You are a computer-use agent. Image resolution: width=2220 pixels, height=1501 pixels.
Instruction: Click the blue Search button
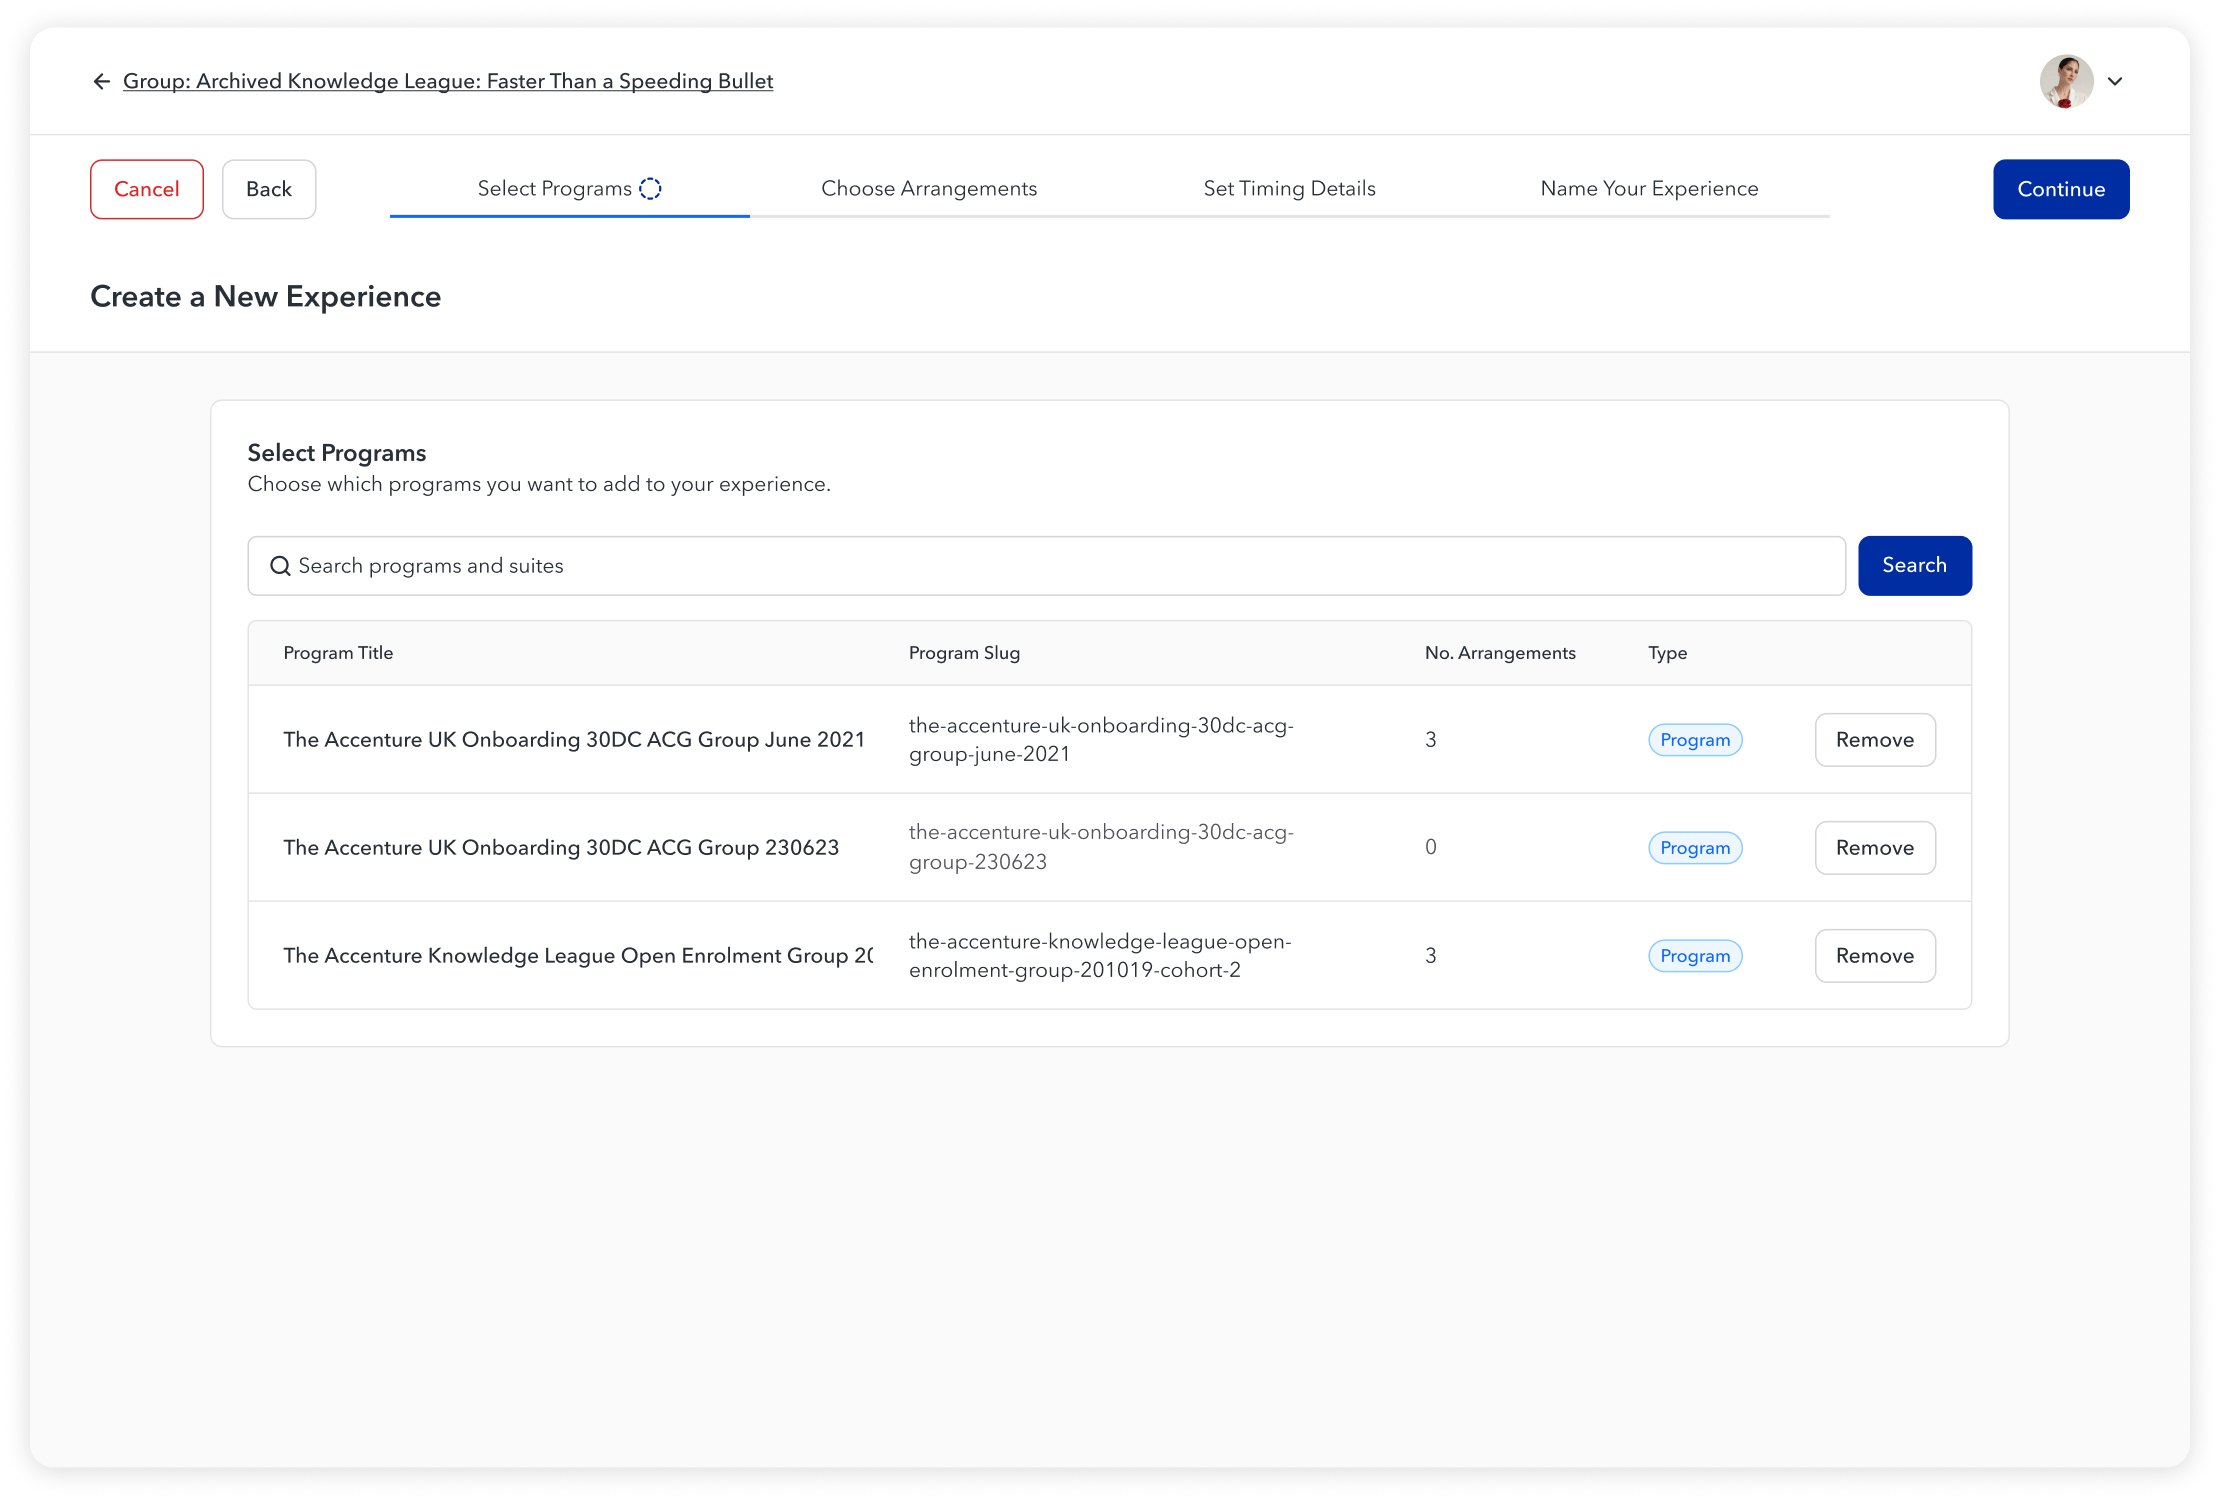[x=1914, y=566]
